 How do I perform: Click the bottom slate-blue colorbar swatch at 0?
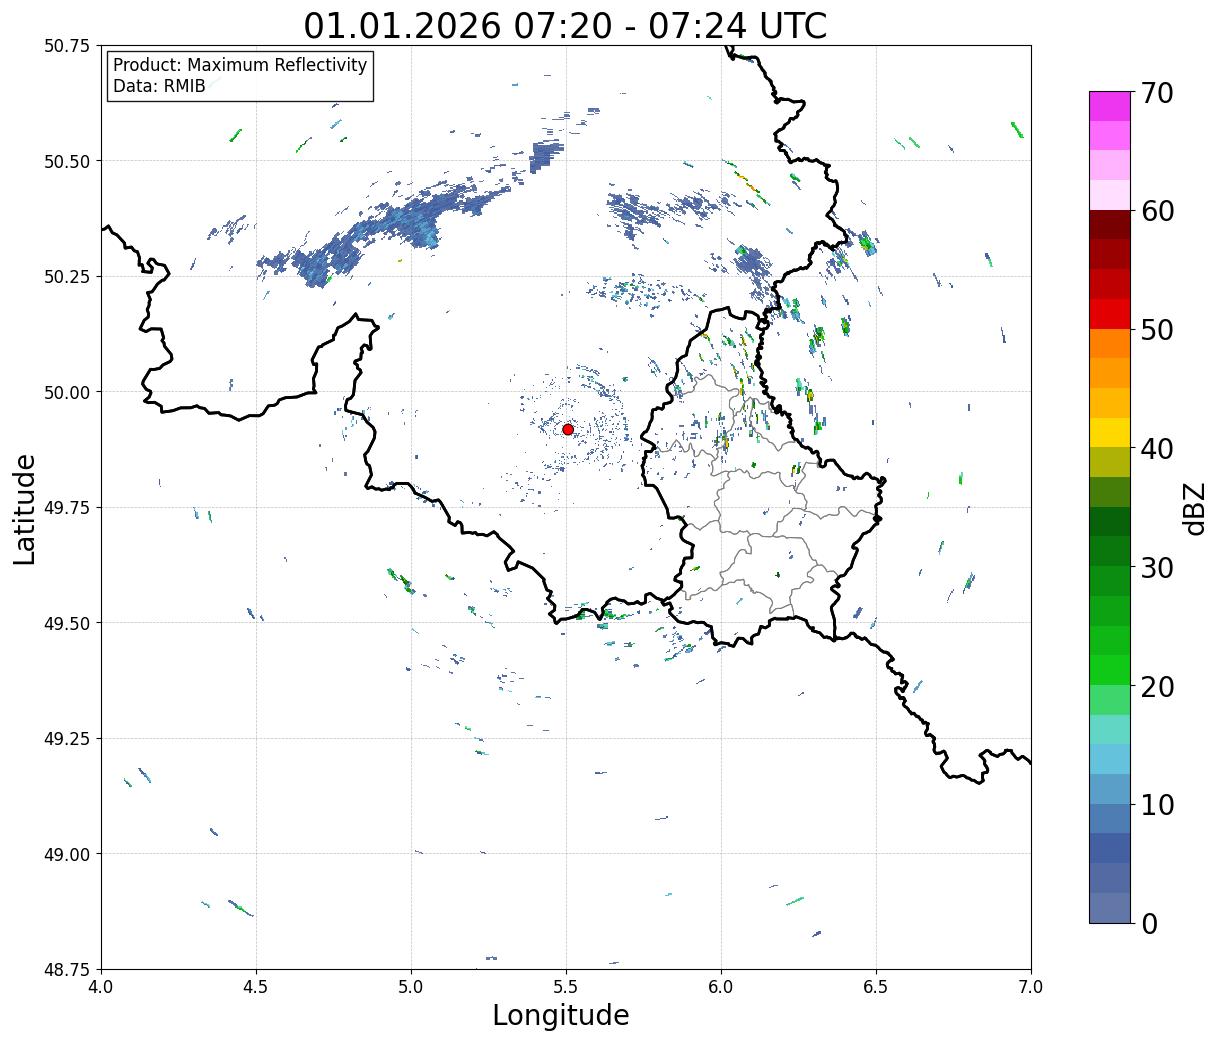click(1110, 908)
